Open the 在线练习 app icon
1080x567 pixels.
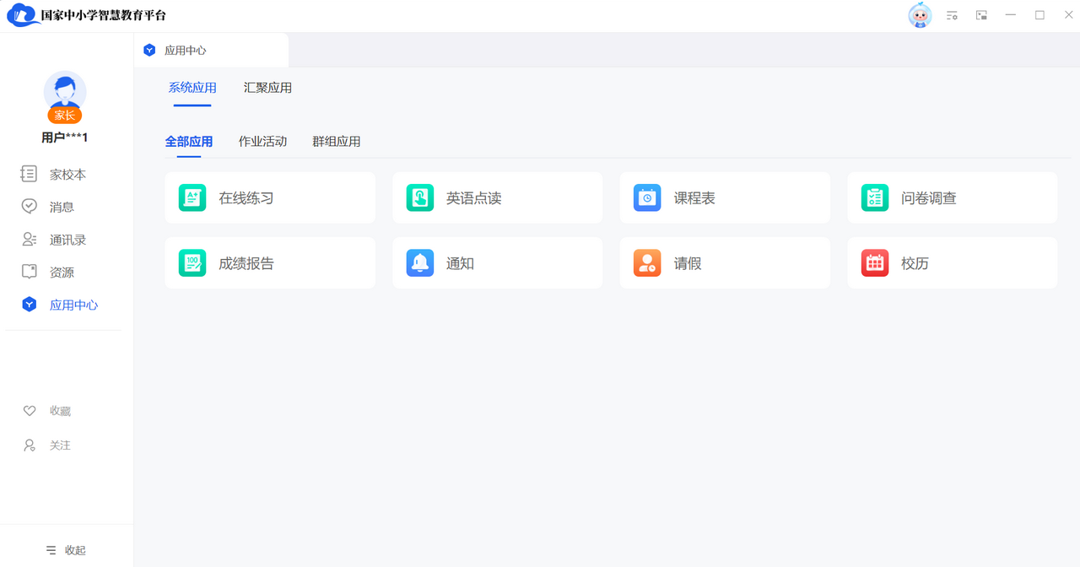(192, 198)
